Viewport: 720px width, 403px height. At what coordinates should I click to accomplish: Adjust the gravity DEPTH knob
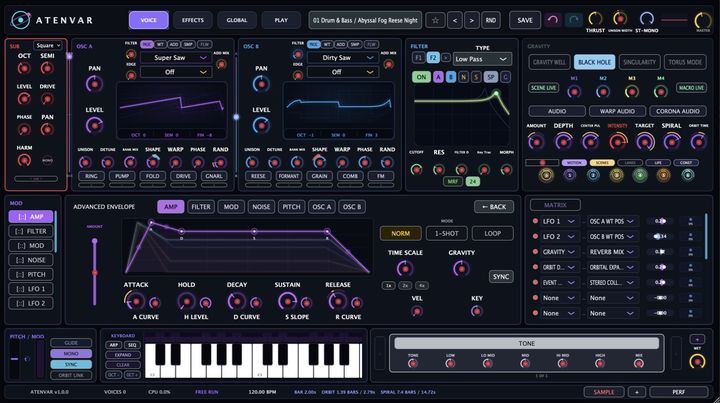563,142
